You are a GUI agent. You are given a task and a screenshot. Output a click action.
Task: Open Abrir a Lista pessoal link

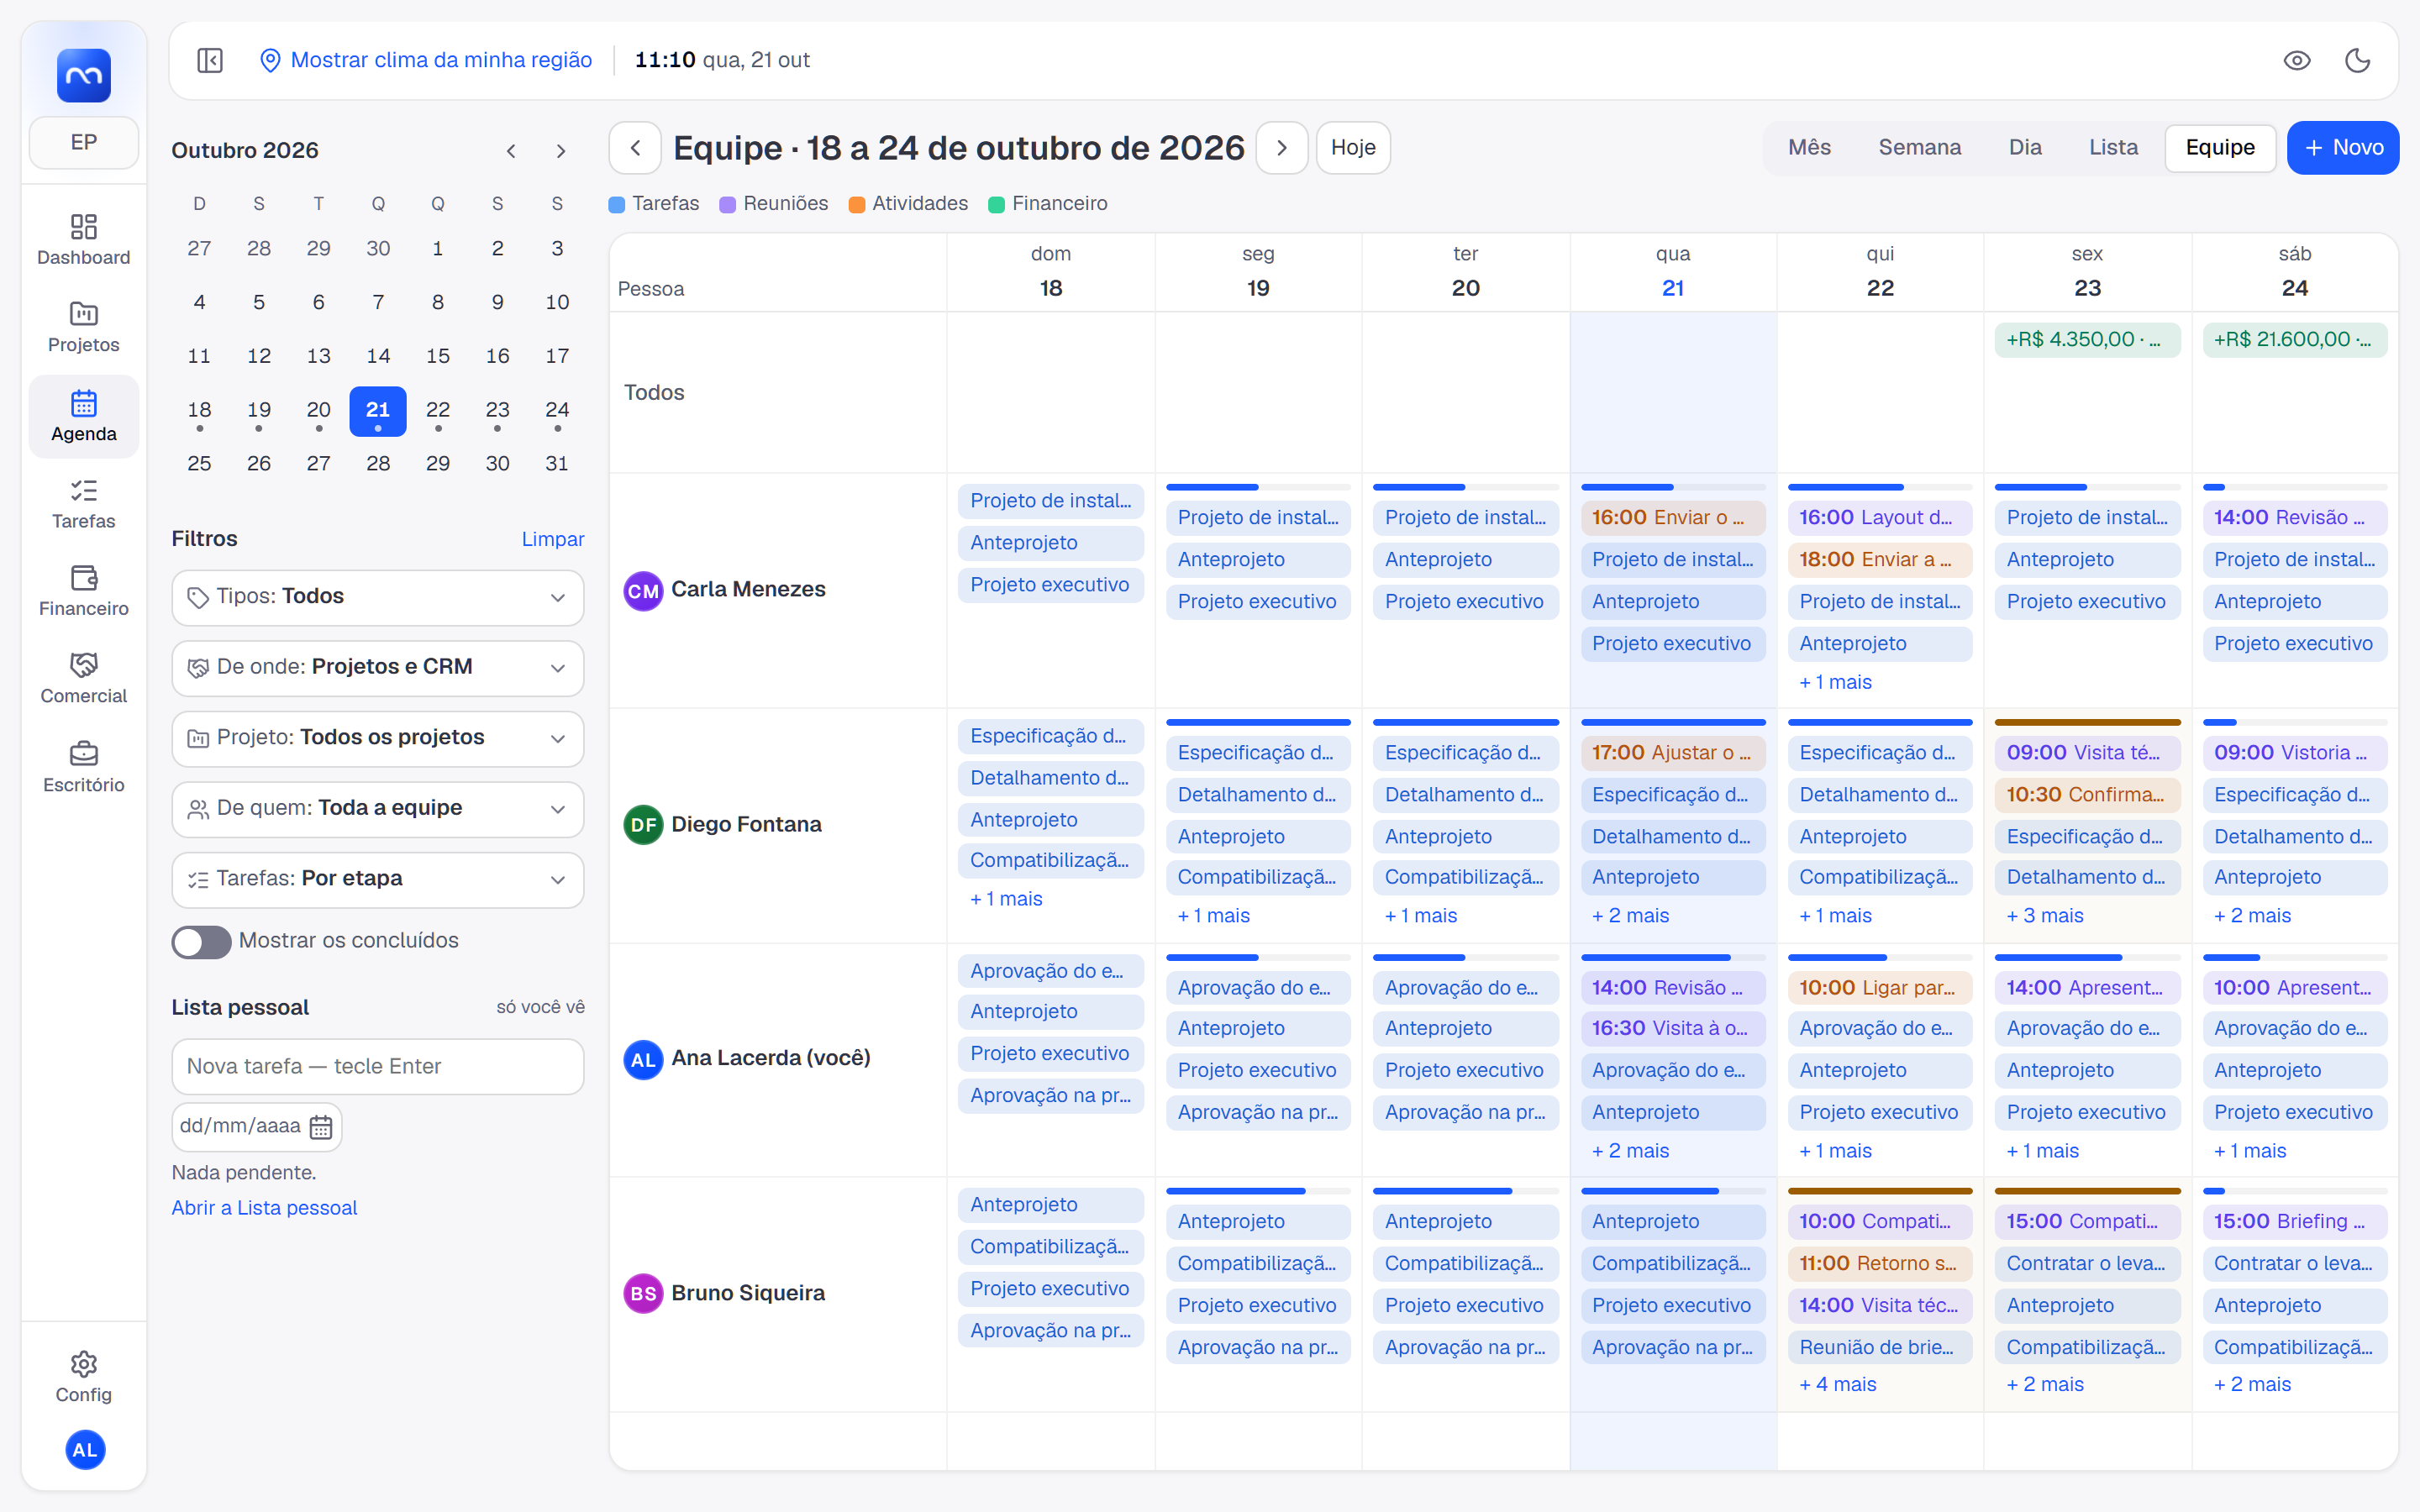pos(264,1207)
